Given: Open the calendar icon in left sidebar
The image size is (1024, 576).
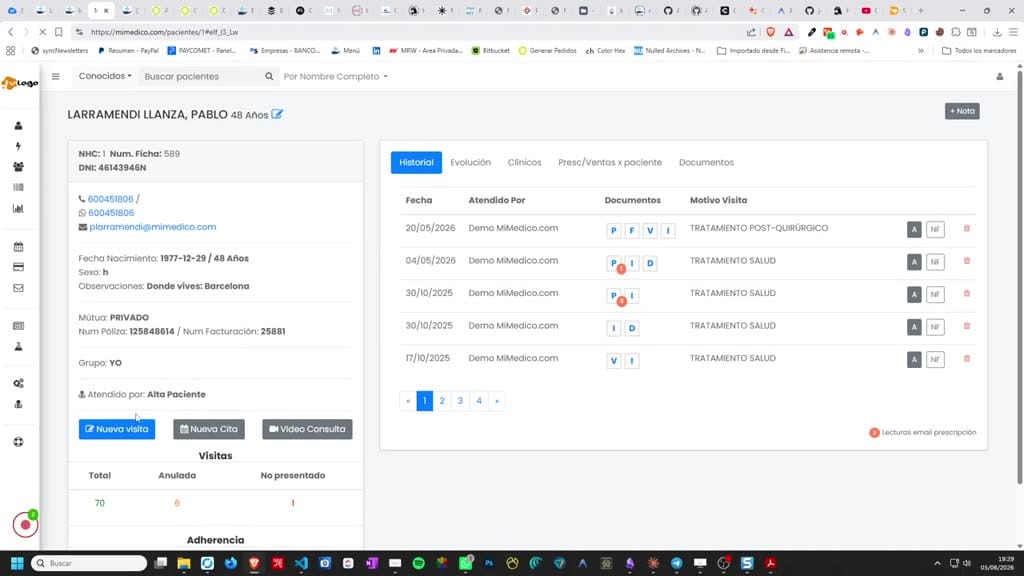Looking at the screenshot, I should click(x=18, y=247).
